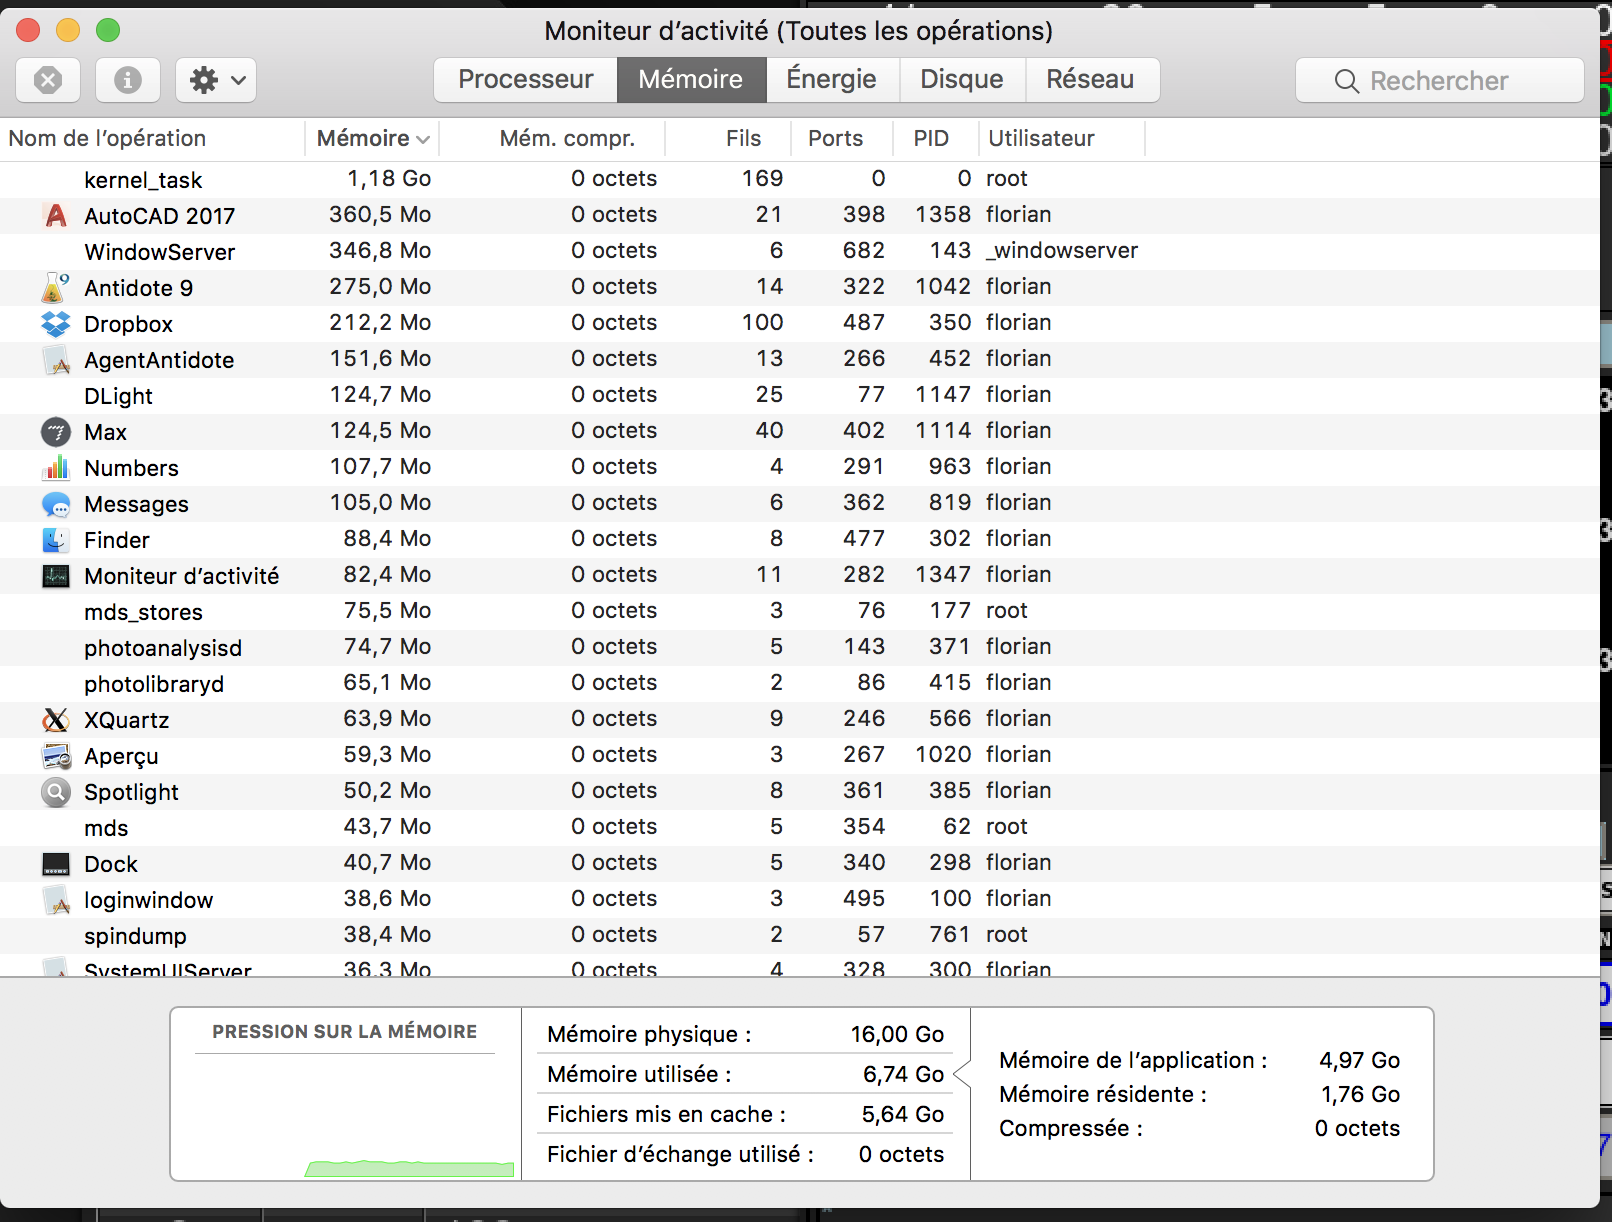Switch to the Disque tab
Viewport: 1612px width, 1222px height.
[961, 80]
